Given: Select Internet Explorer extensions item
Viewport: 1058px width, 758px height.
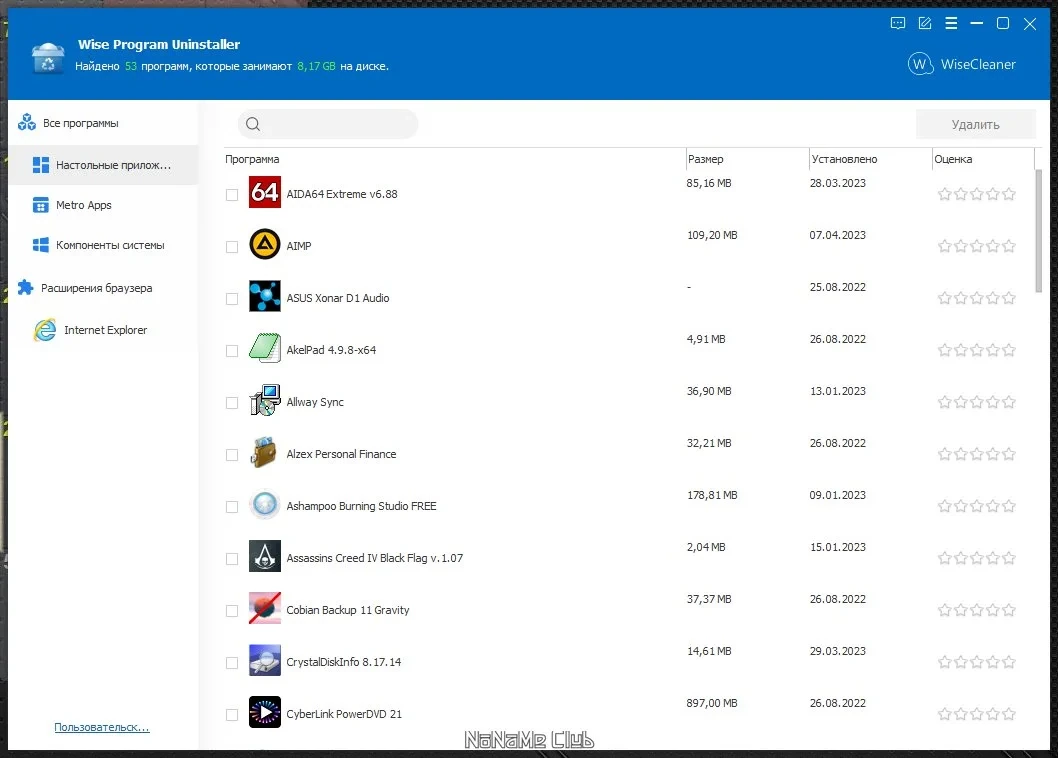Looking at the screenshot, I should 103,330.
